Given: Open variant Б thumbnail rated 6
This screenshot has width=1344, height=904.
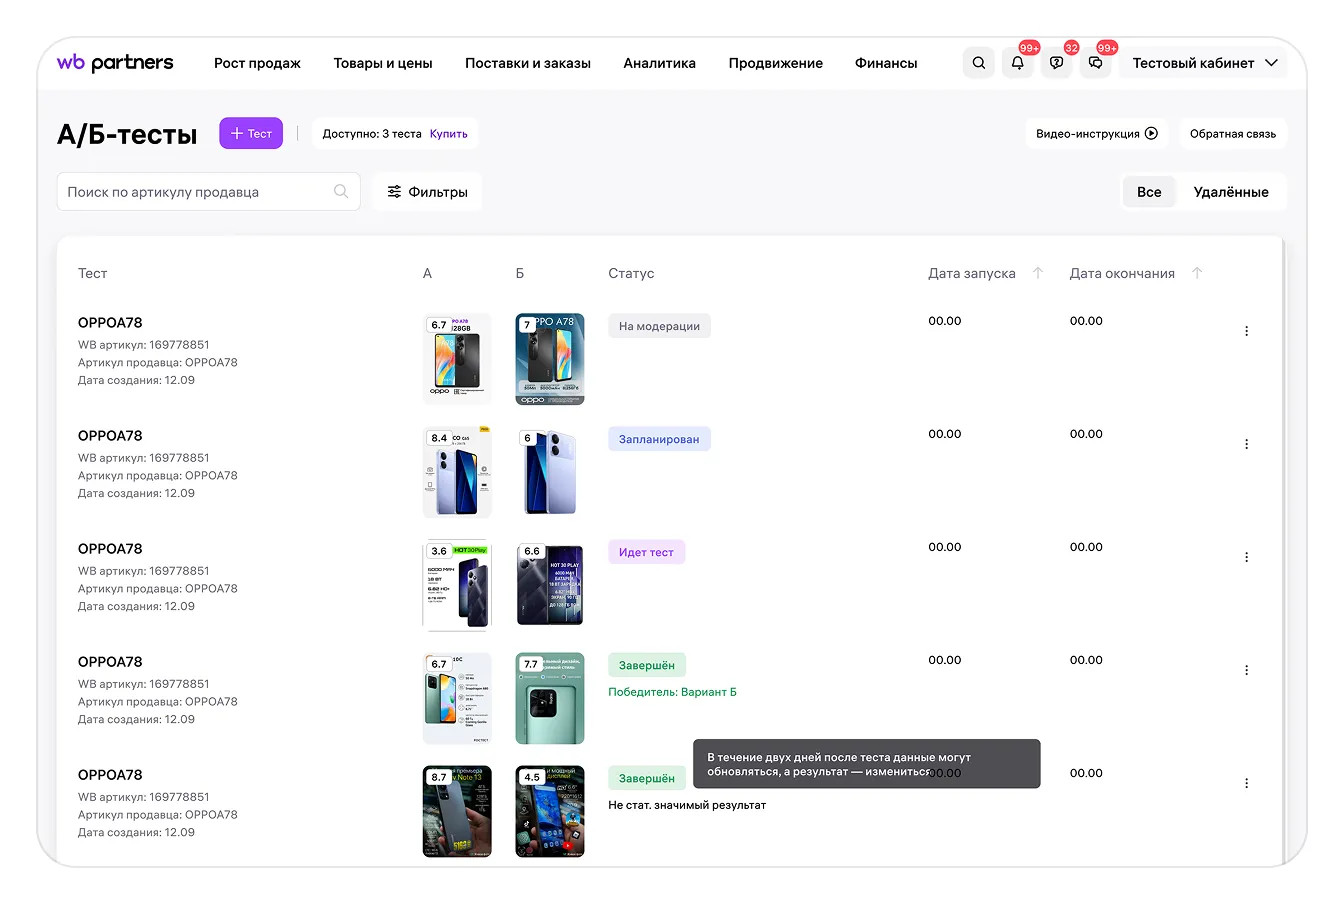Looking at the screenshot, I should pos(550,472).
